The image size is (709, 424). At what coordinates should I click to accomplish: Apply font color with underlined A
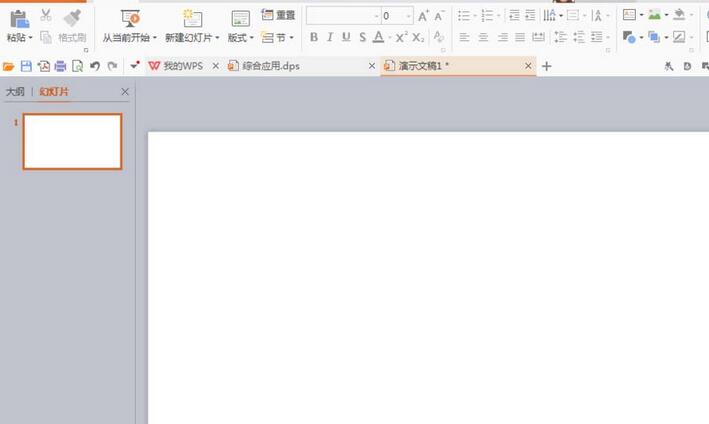pyautogui.click(x=378, y=38)
